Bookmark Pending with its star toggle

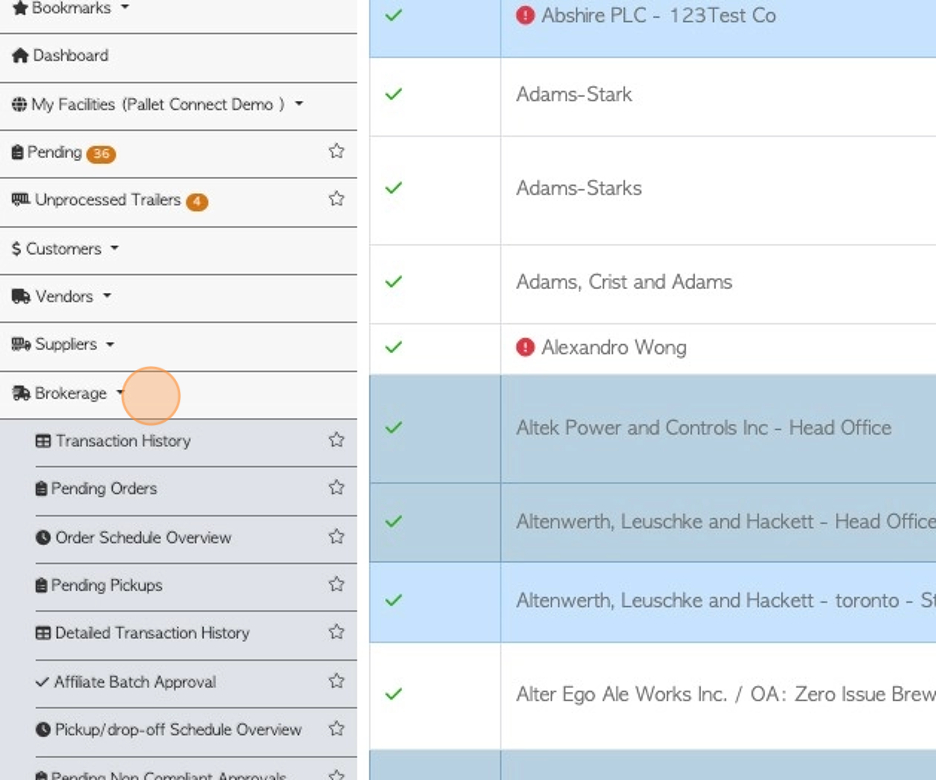tap(337, 151)
